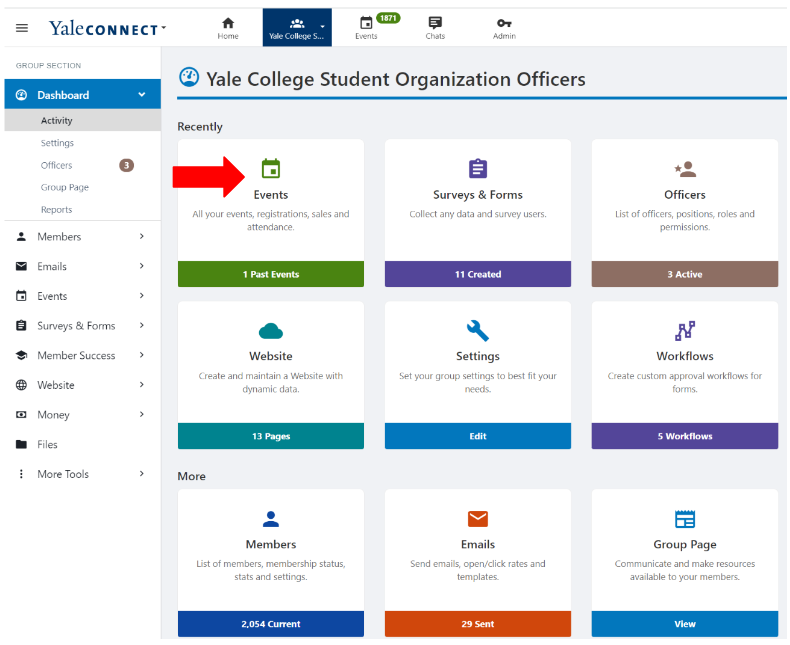Open the Admin key icon
Screen dimensions: 790x645
click(504, 23)
